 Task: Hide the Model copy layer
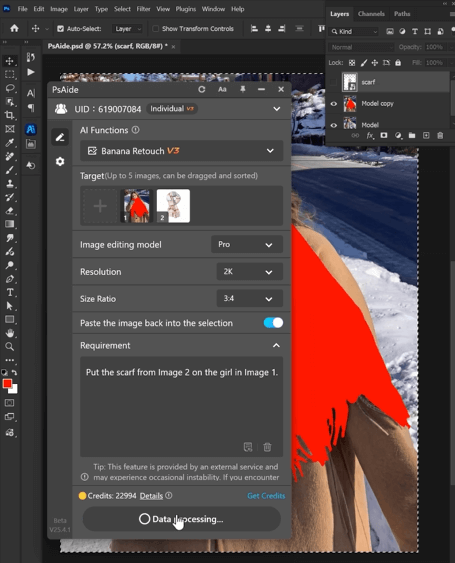[334, 104]
